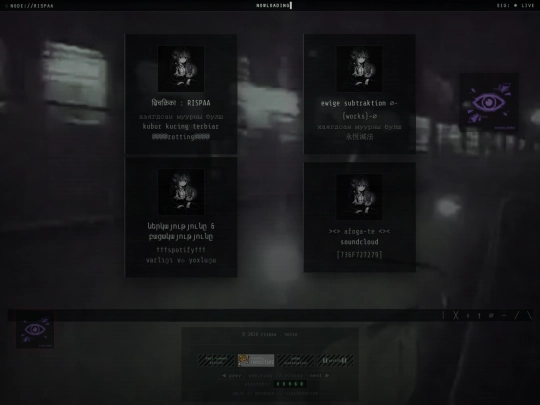Click 'kubur kucing terbiar' line
Screen dimensions: 540x405
pos(181,126)
